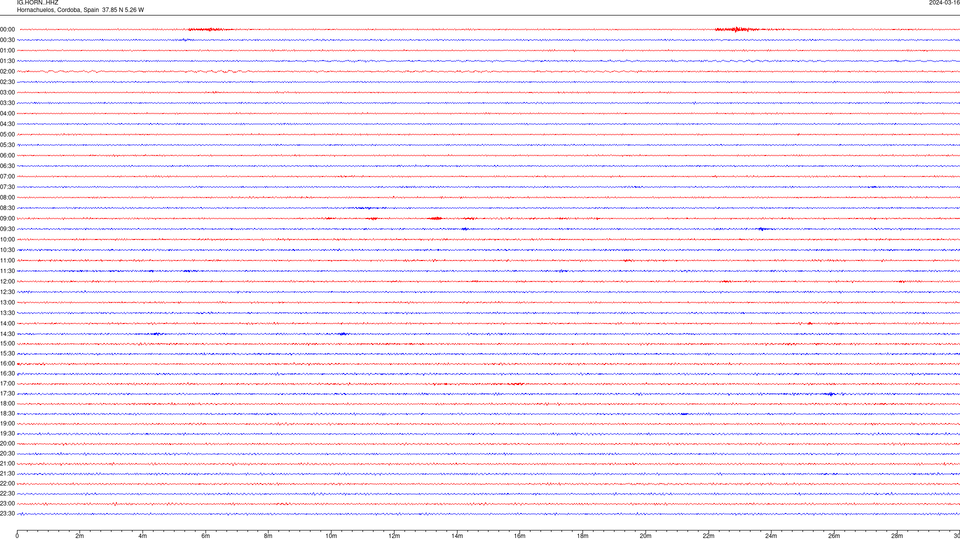Screen dimensions: 960x540
Task: Select the 10:00 trace time label
Action: 7,239
